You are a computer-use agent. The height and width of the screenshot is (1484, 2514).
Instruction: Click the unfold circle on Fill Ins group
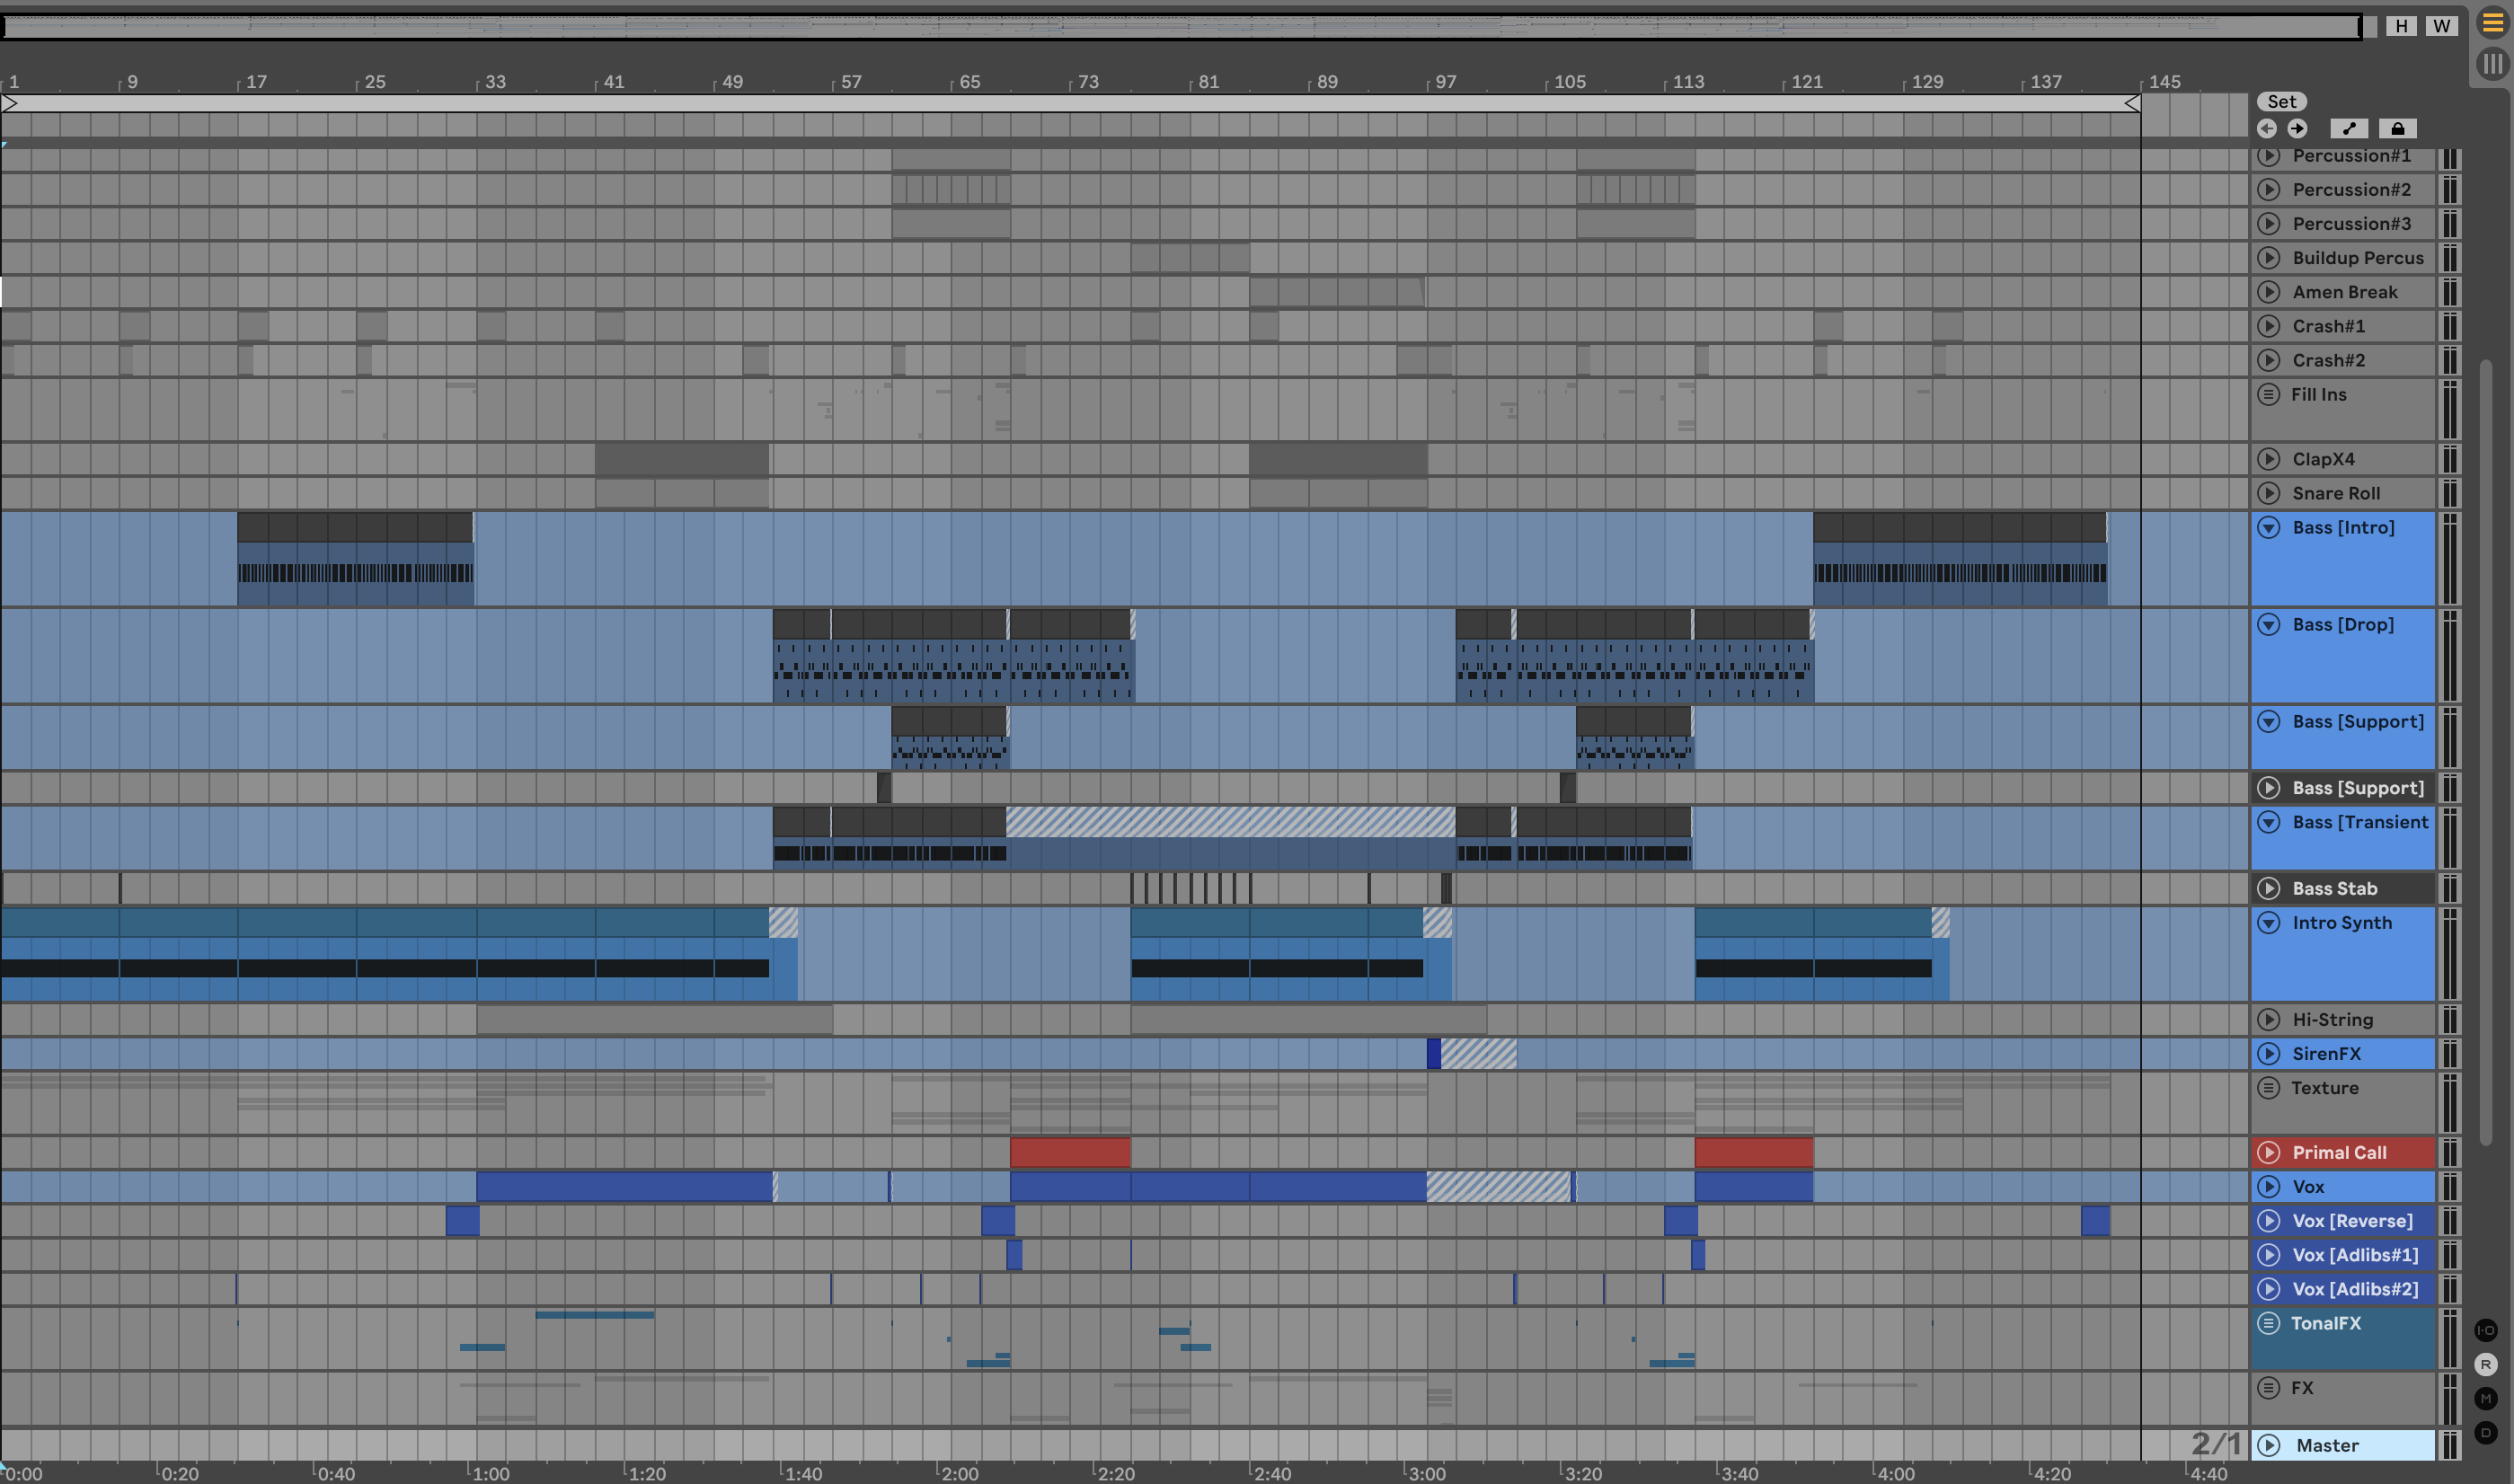point(2268,394)
